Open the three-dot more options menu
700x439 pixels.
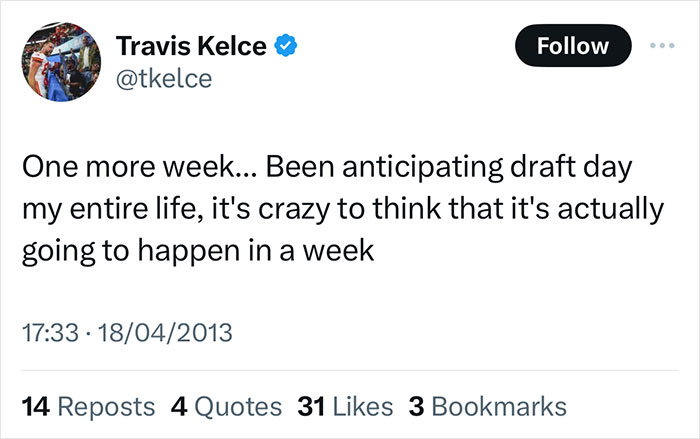(662, 45)
